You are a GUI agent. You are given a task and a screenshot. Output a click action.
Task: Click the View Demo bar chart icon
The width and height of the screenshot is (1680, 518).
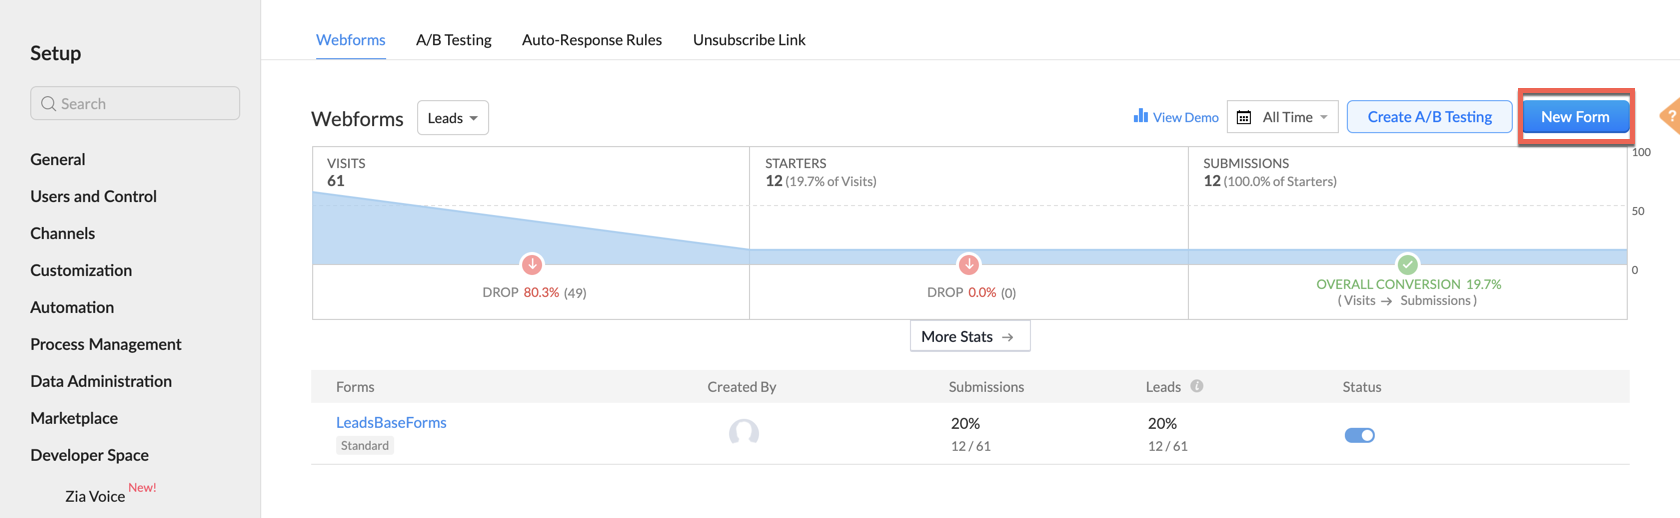(1140, 116)
